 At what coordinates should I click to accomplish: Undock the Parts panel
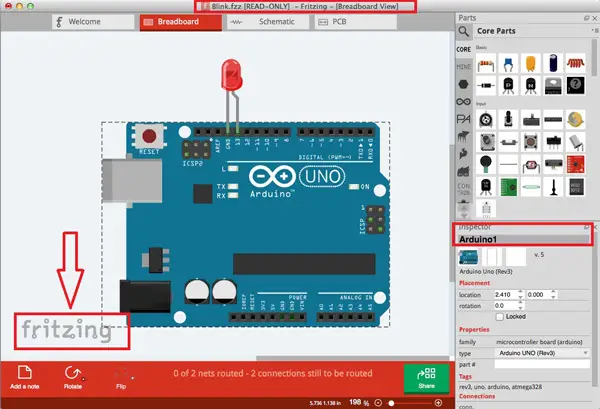pos(587,18)
